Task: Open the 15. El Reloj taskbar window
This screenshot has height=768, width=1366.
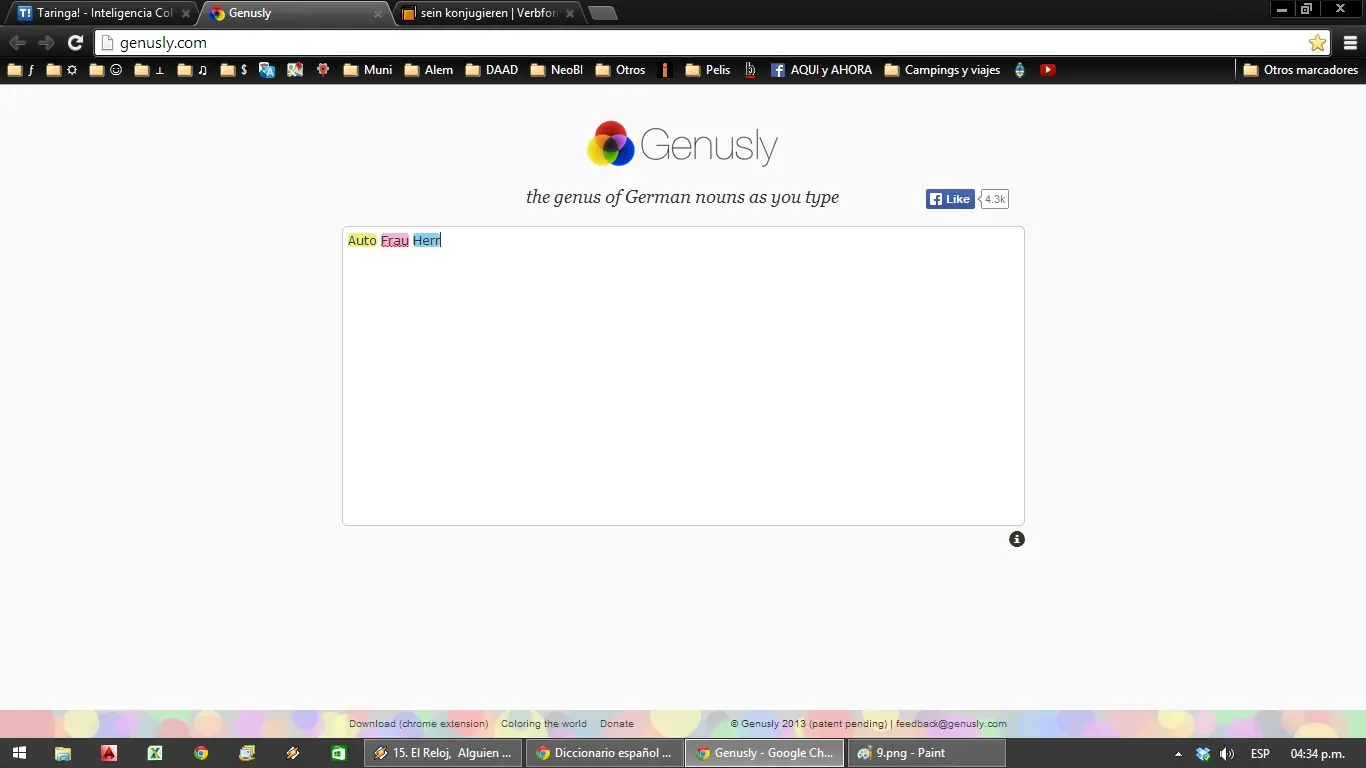Action: (x=443, y=753)
